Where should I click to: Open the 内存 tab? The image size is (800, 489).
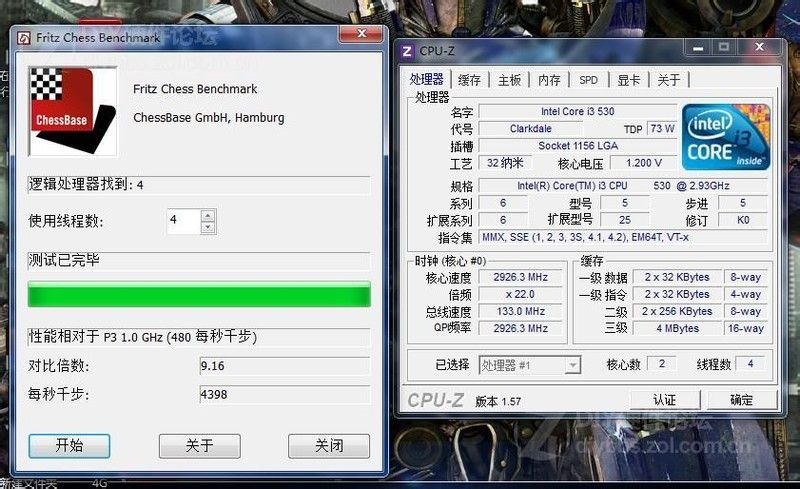549,80
